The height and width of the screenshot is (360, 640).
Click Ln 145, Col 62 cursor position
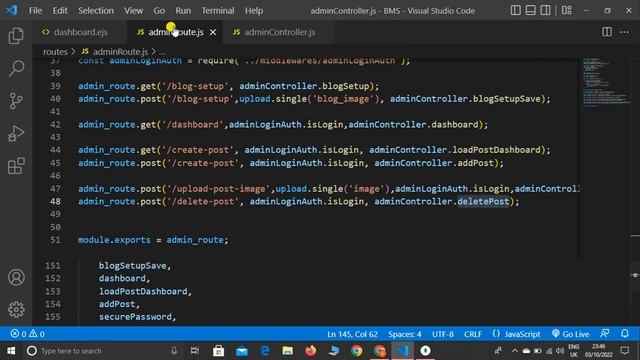352,334
